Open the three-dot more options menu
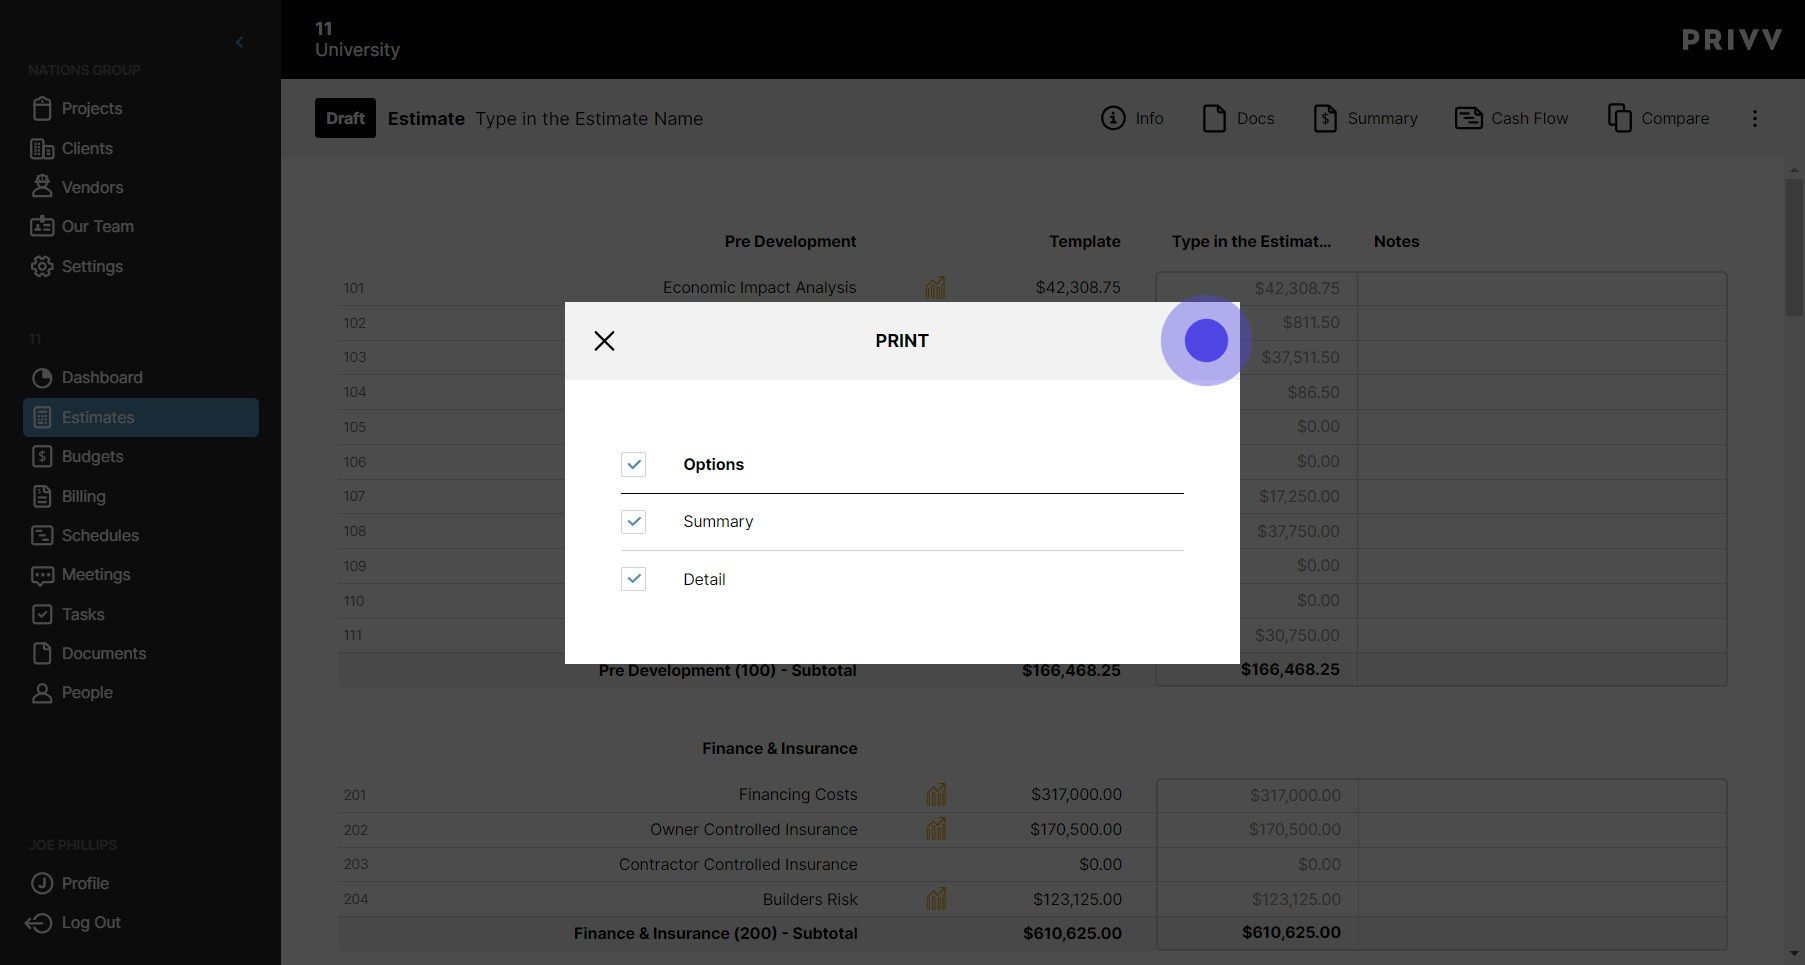 click(x=1754, y=118)
